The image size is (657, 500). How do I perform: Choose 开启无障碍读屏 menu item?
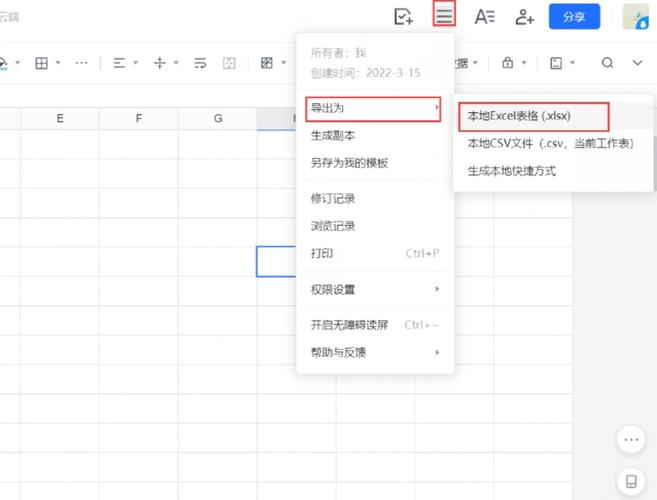pos(375,325)
